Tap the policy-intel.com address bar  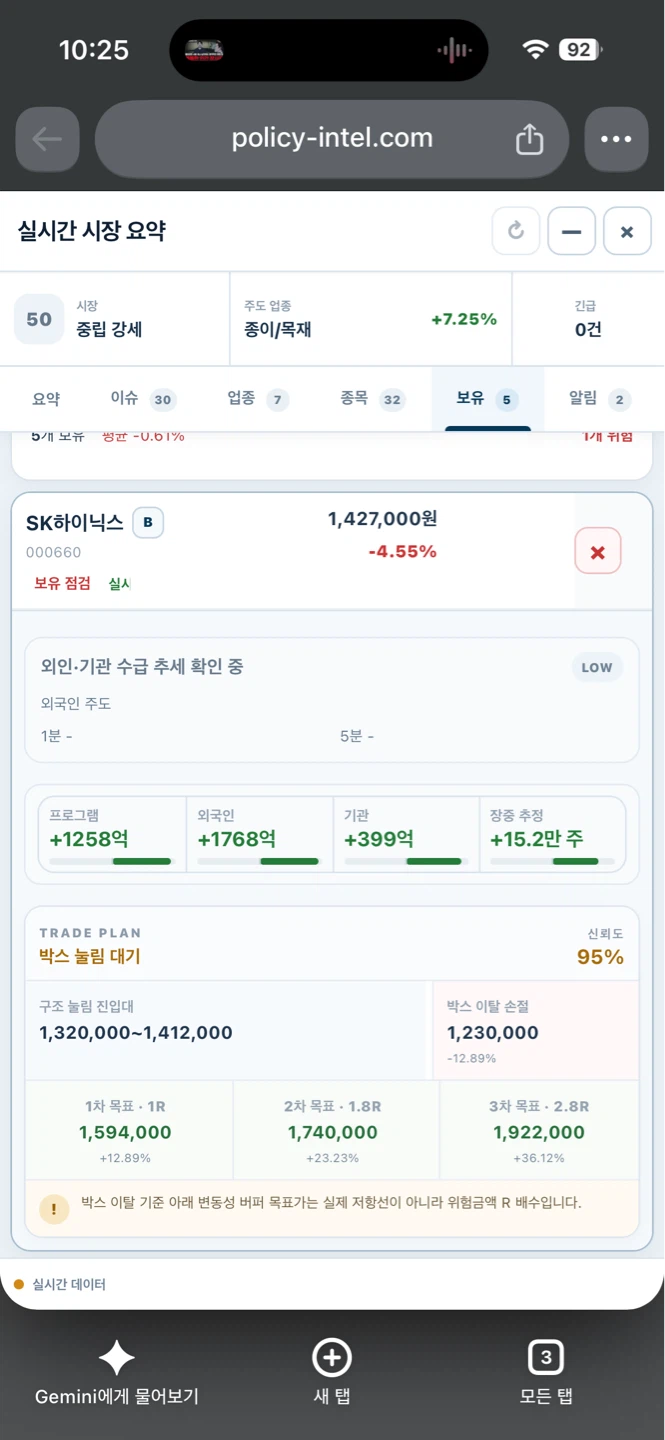click(332, 139)
